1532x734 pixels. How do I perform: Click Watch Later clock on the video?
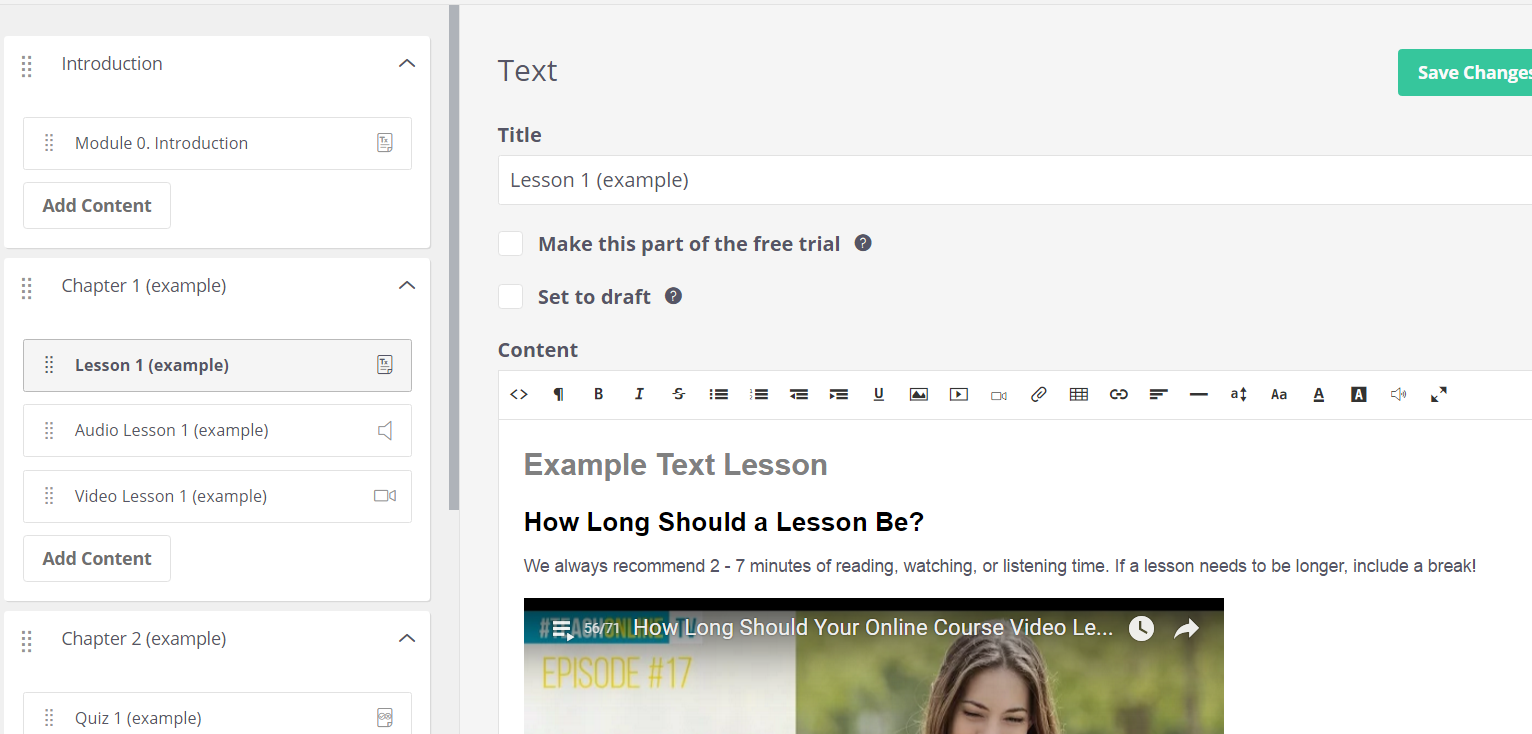pos(1141,628)
